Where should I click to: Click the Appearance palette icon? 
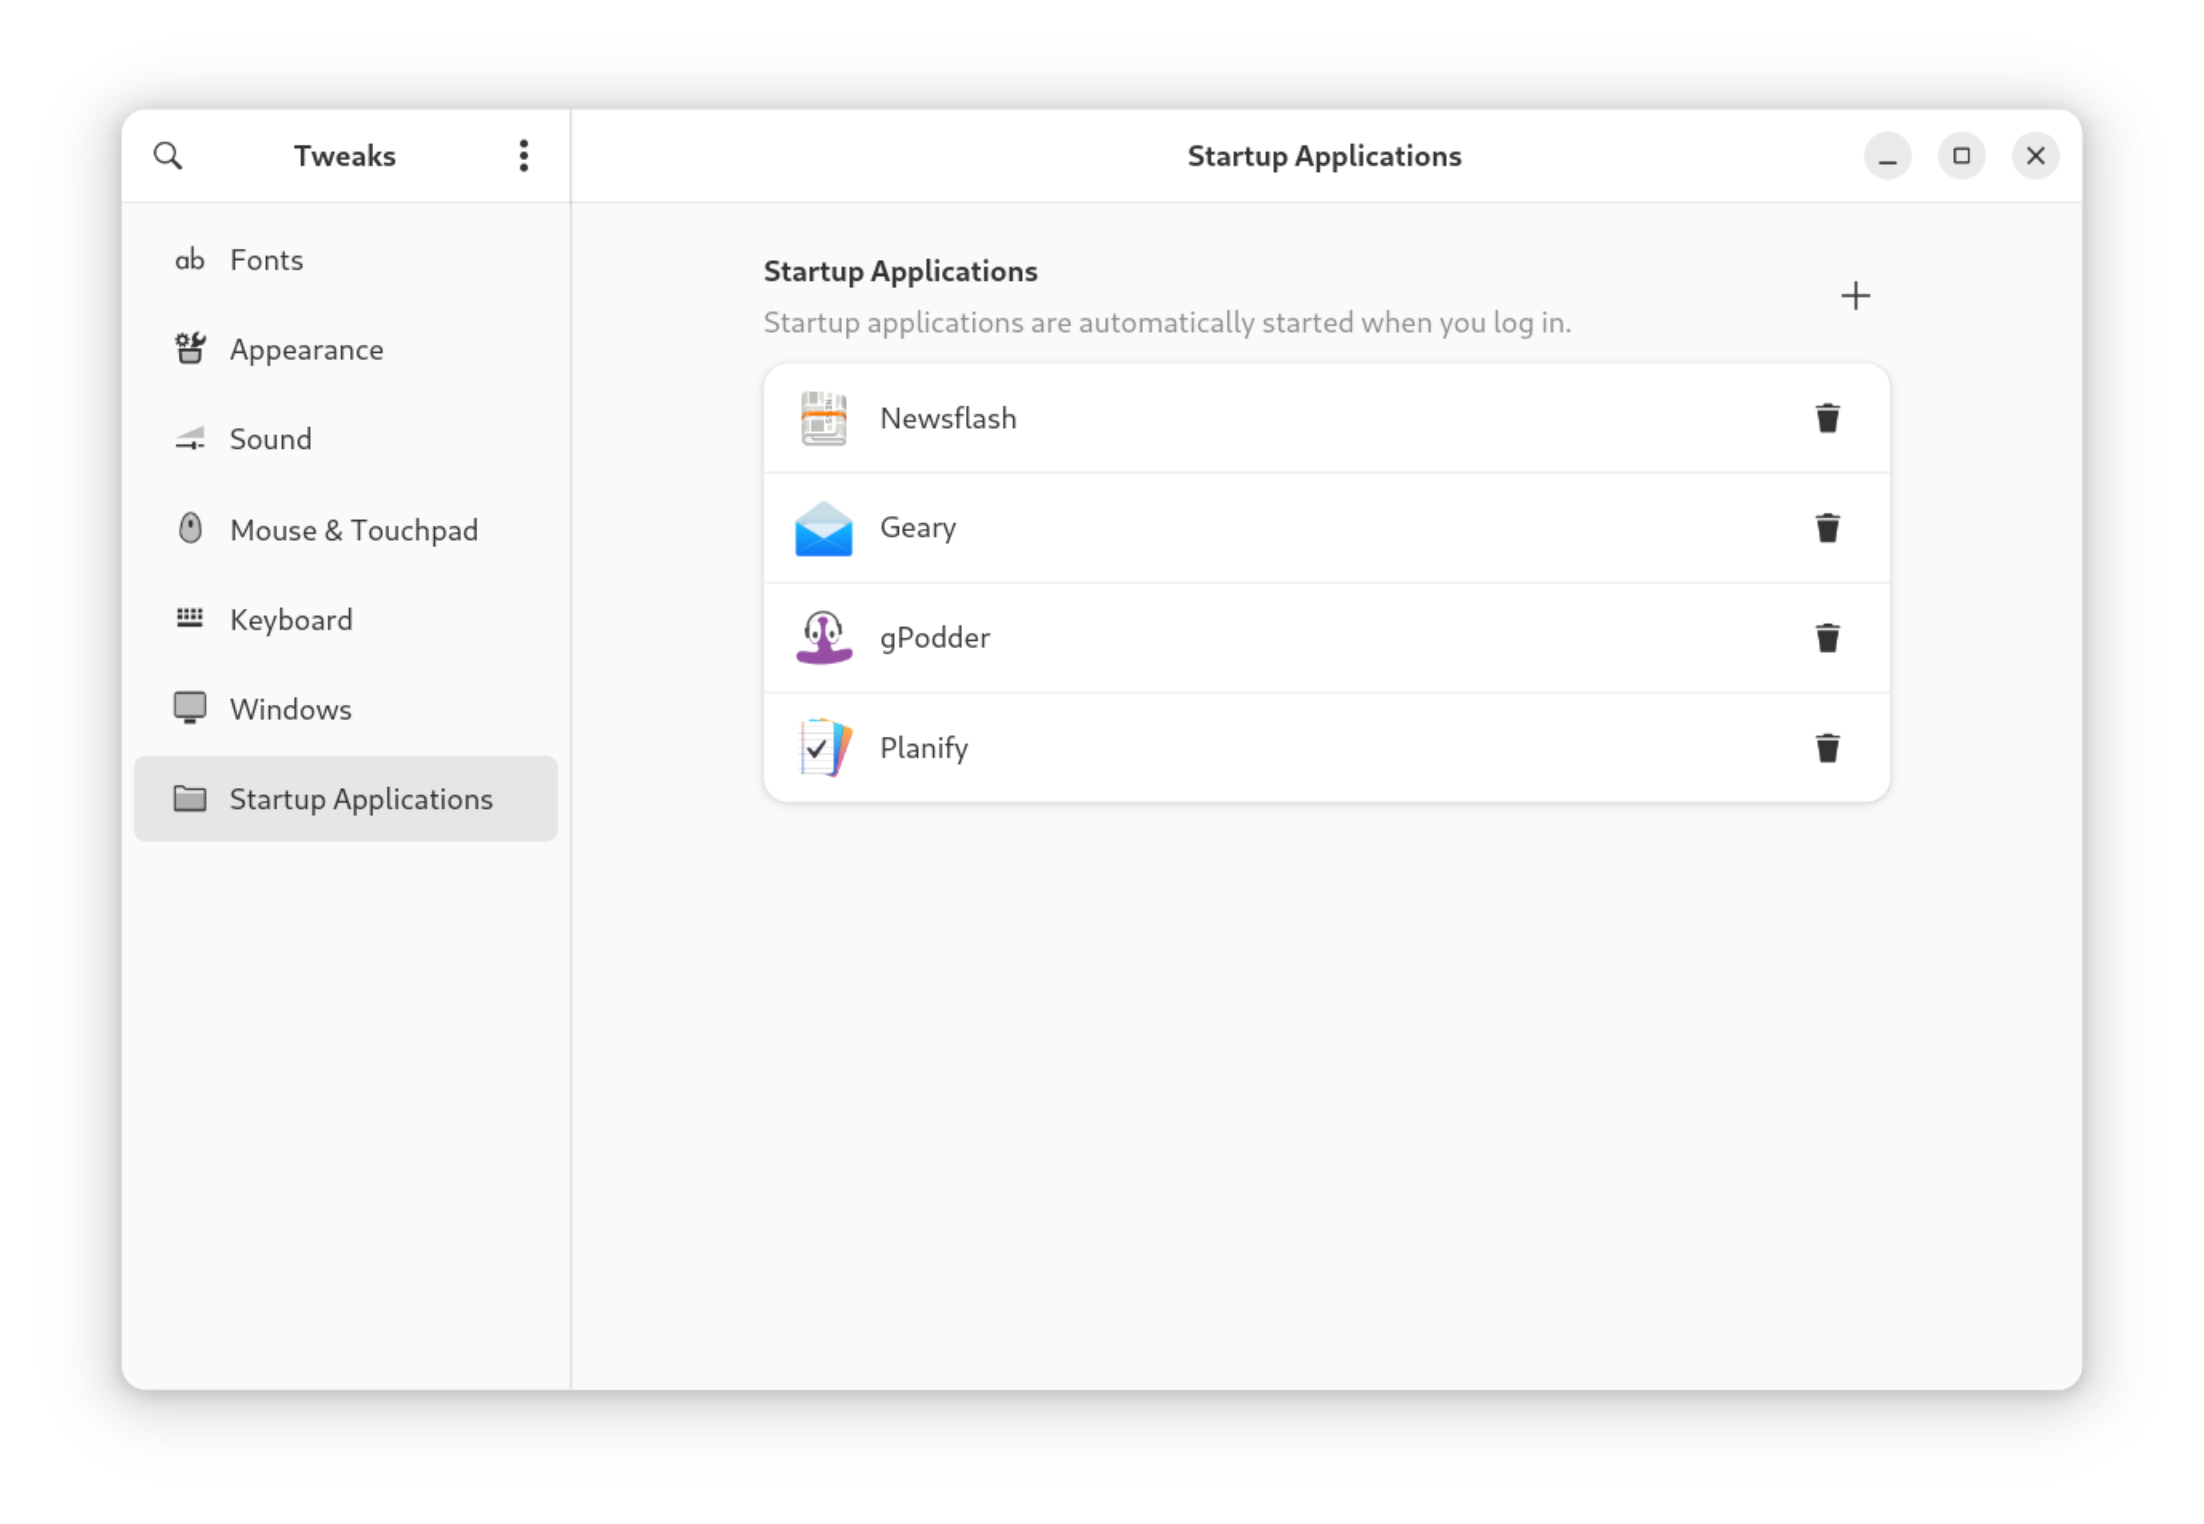[x=190, y=349]
